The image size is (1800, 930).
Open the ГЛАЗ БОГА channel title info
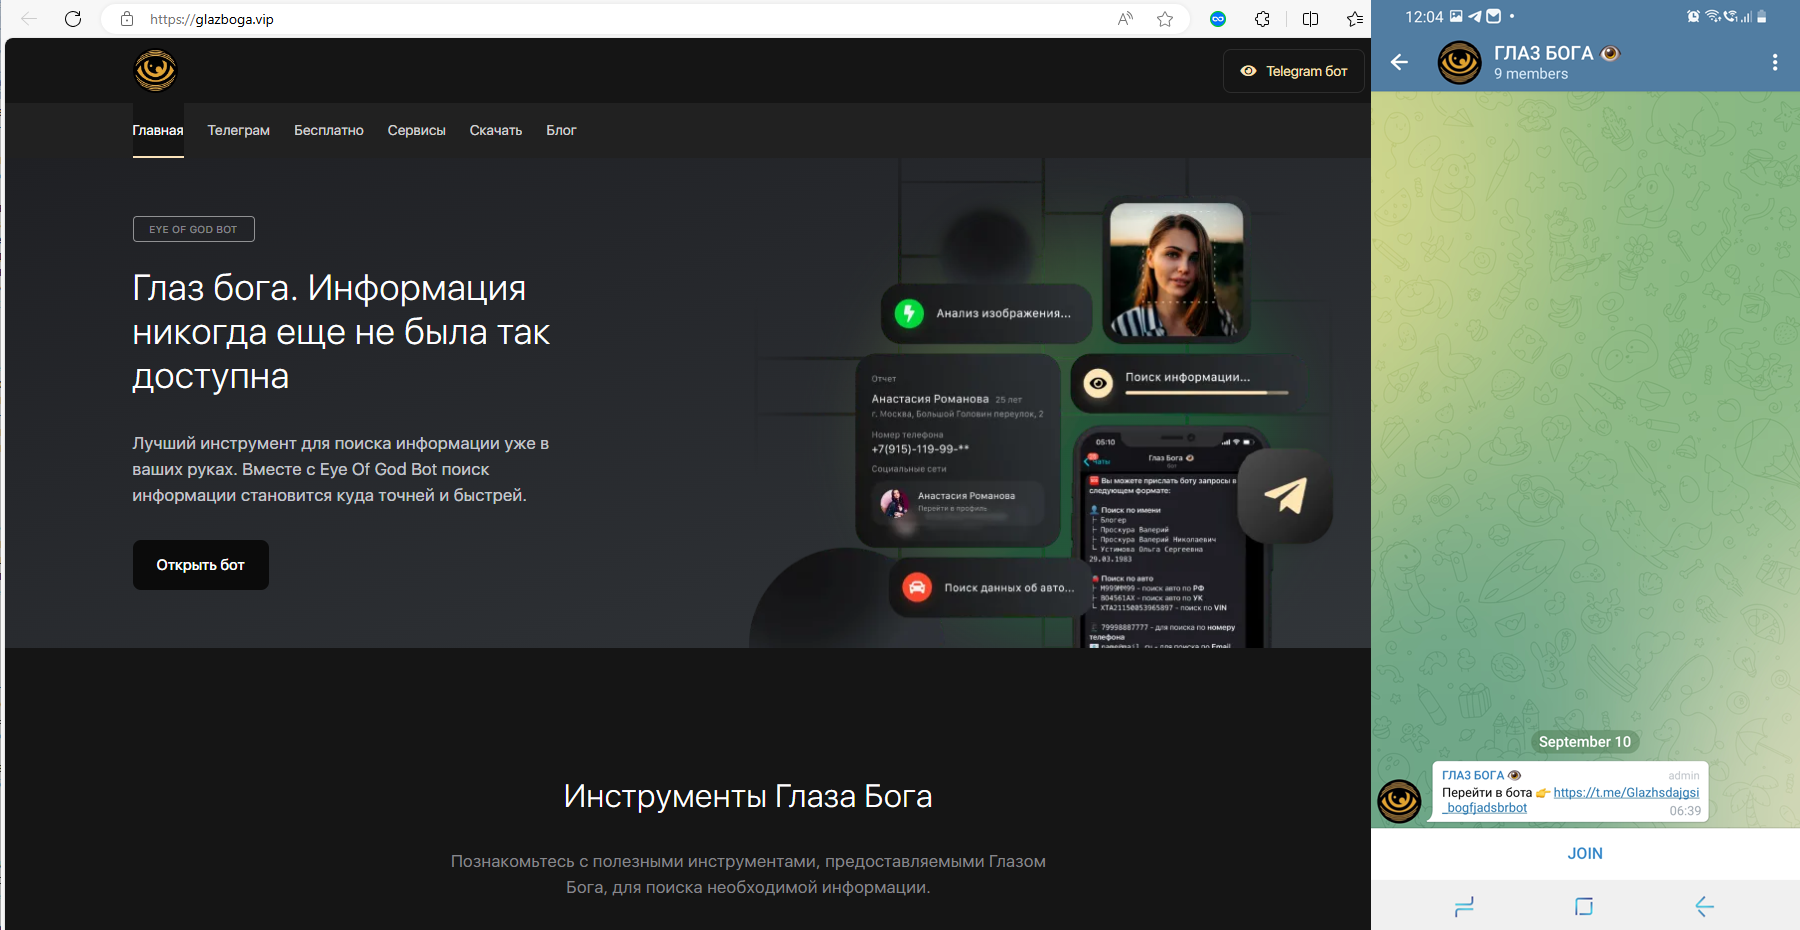[x=1556, y=53]
